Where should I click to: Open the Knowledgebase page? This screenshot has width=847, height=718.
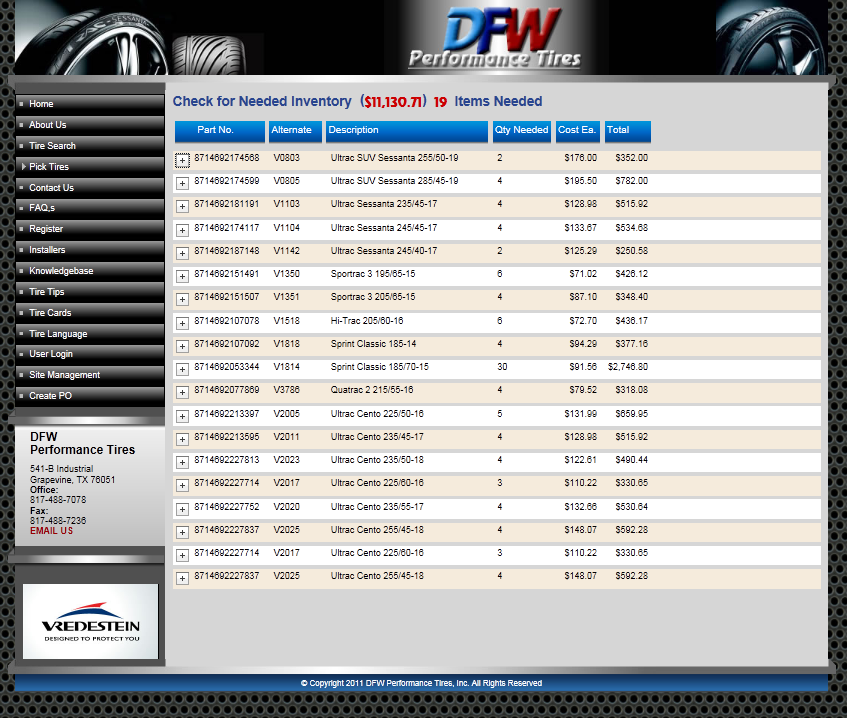coord(90,271)
